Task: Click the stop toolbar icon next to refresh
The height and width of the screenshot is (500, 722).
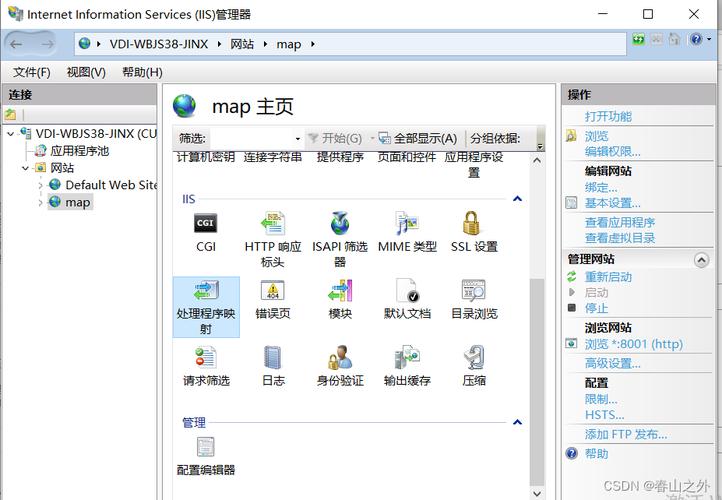Action: 657,40
